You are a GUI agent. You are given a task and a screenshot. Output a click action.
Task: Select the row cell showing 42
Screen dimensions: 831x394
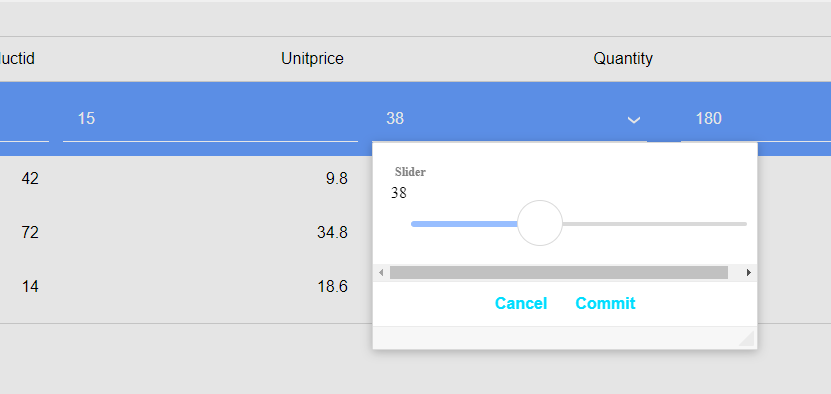click(x=30, y=179)
